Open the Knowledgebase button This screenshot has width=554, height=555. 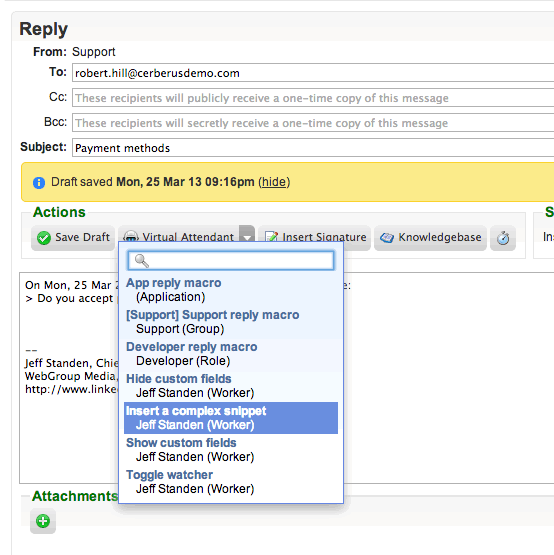click(x=430, y=238)
